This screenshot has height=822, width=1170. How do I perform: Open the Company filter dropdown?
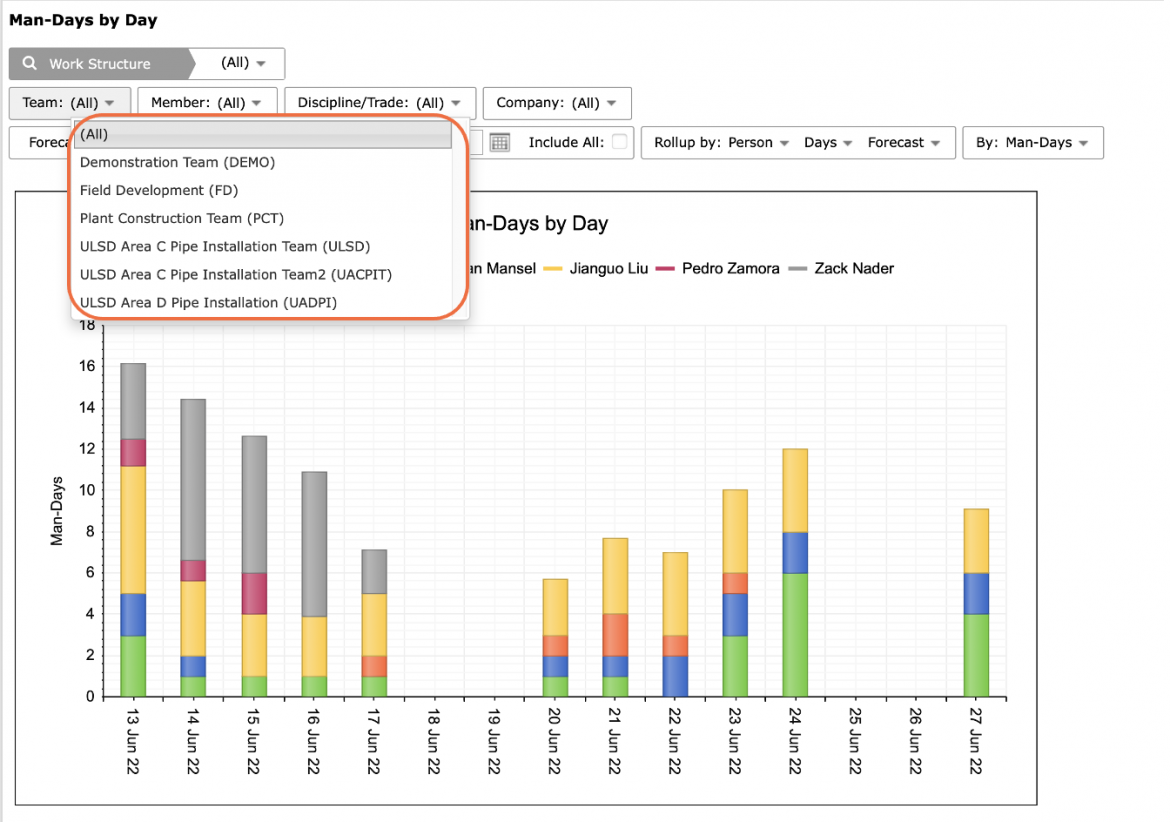(x=557, y=103)
